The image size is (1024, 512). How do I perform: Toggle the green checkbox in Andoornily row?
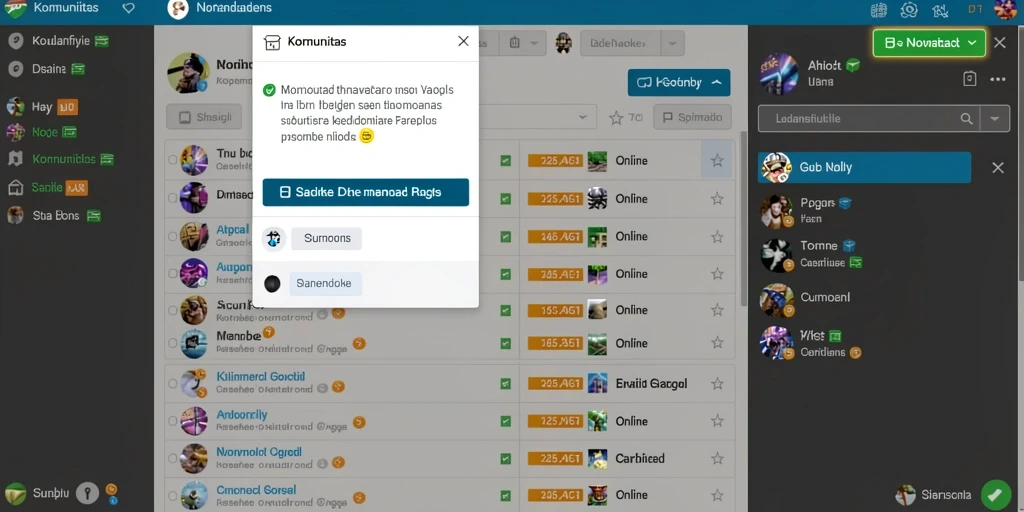(x=505, y=421)
